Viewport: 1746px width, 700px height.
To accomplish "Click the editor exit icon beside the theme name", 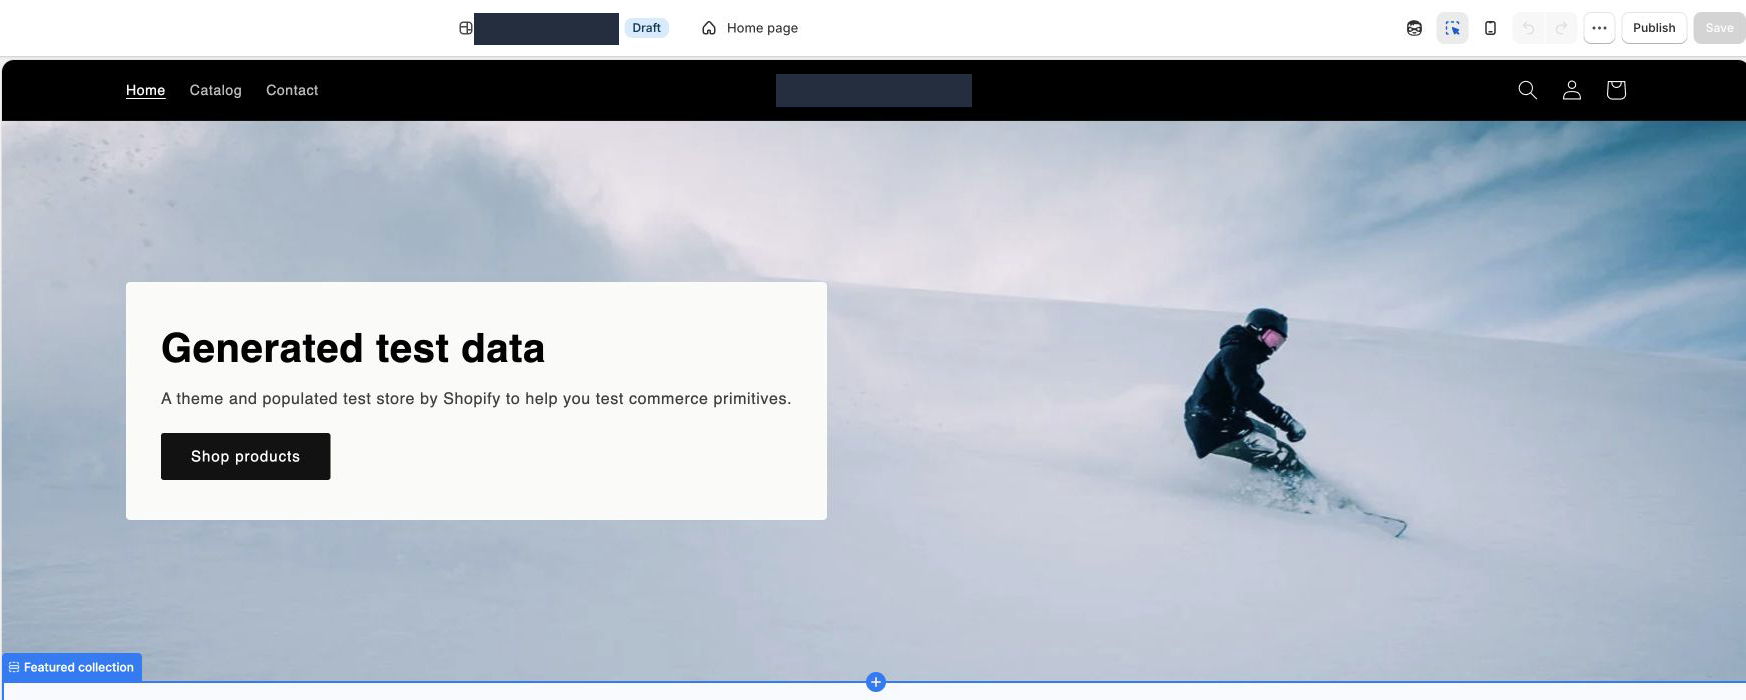I will click(465, 28).
